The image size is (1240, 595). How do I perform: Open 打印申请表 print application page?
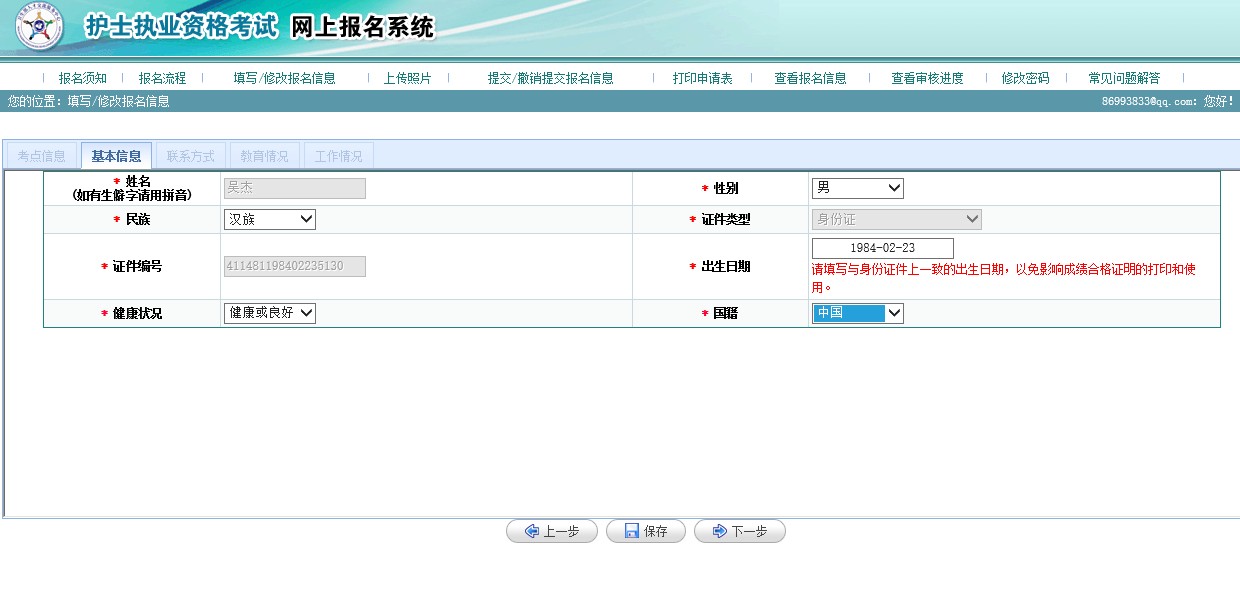(702, 78)
